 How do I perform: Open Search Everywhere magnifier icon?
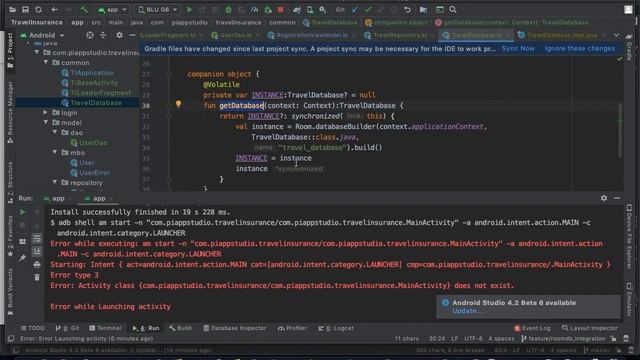453,9
